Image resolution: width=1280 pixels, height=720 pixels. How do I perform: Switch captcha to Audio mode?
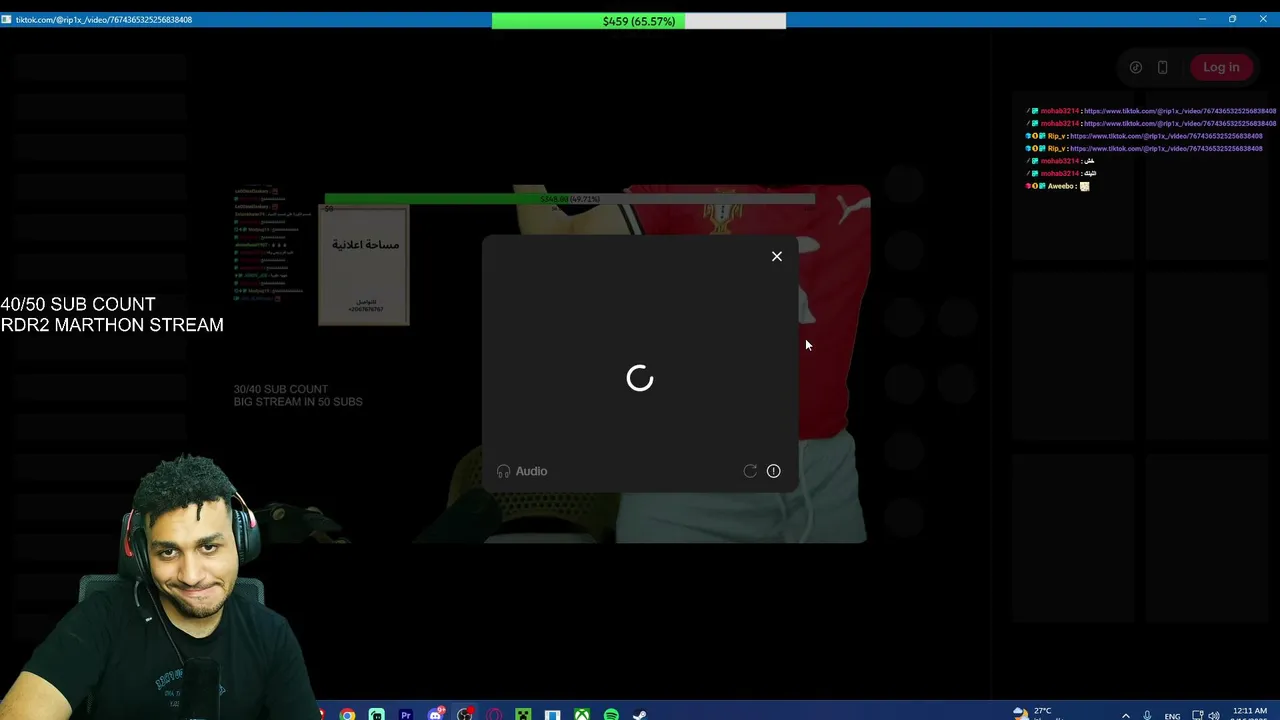(x=522, y=471)
